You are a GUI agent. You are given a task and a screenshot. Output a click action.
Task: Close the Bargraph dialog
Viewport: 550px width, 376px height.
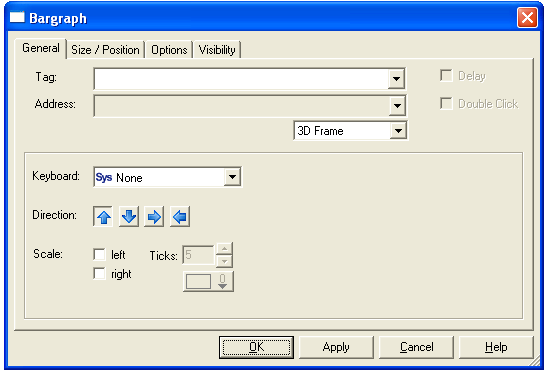coord(527,17)
